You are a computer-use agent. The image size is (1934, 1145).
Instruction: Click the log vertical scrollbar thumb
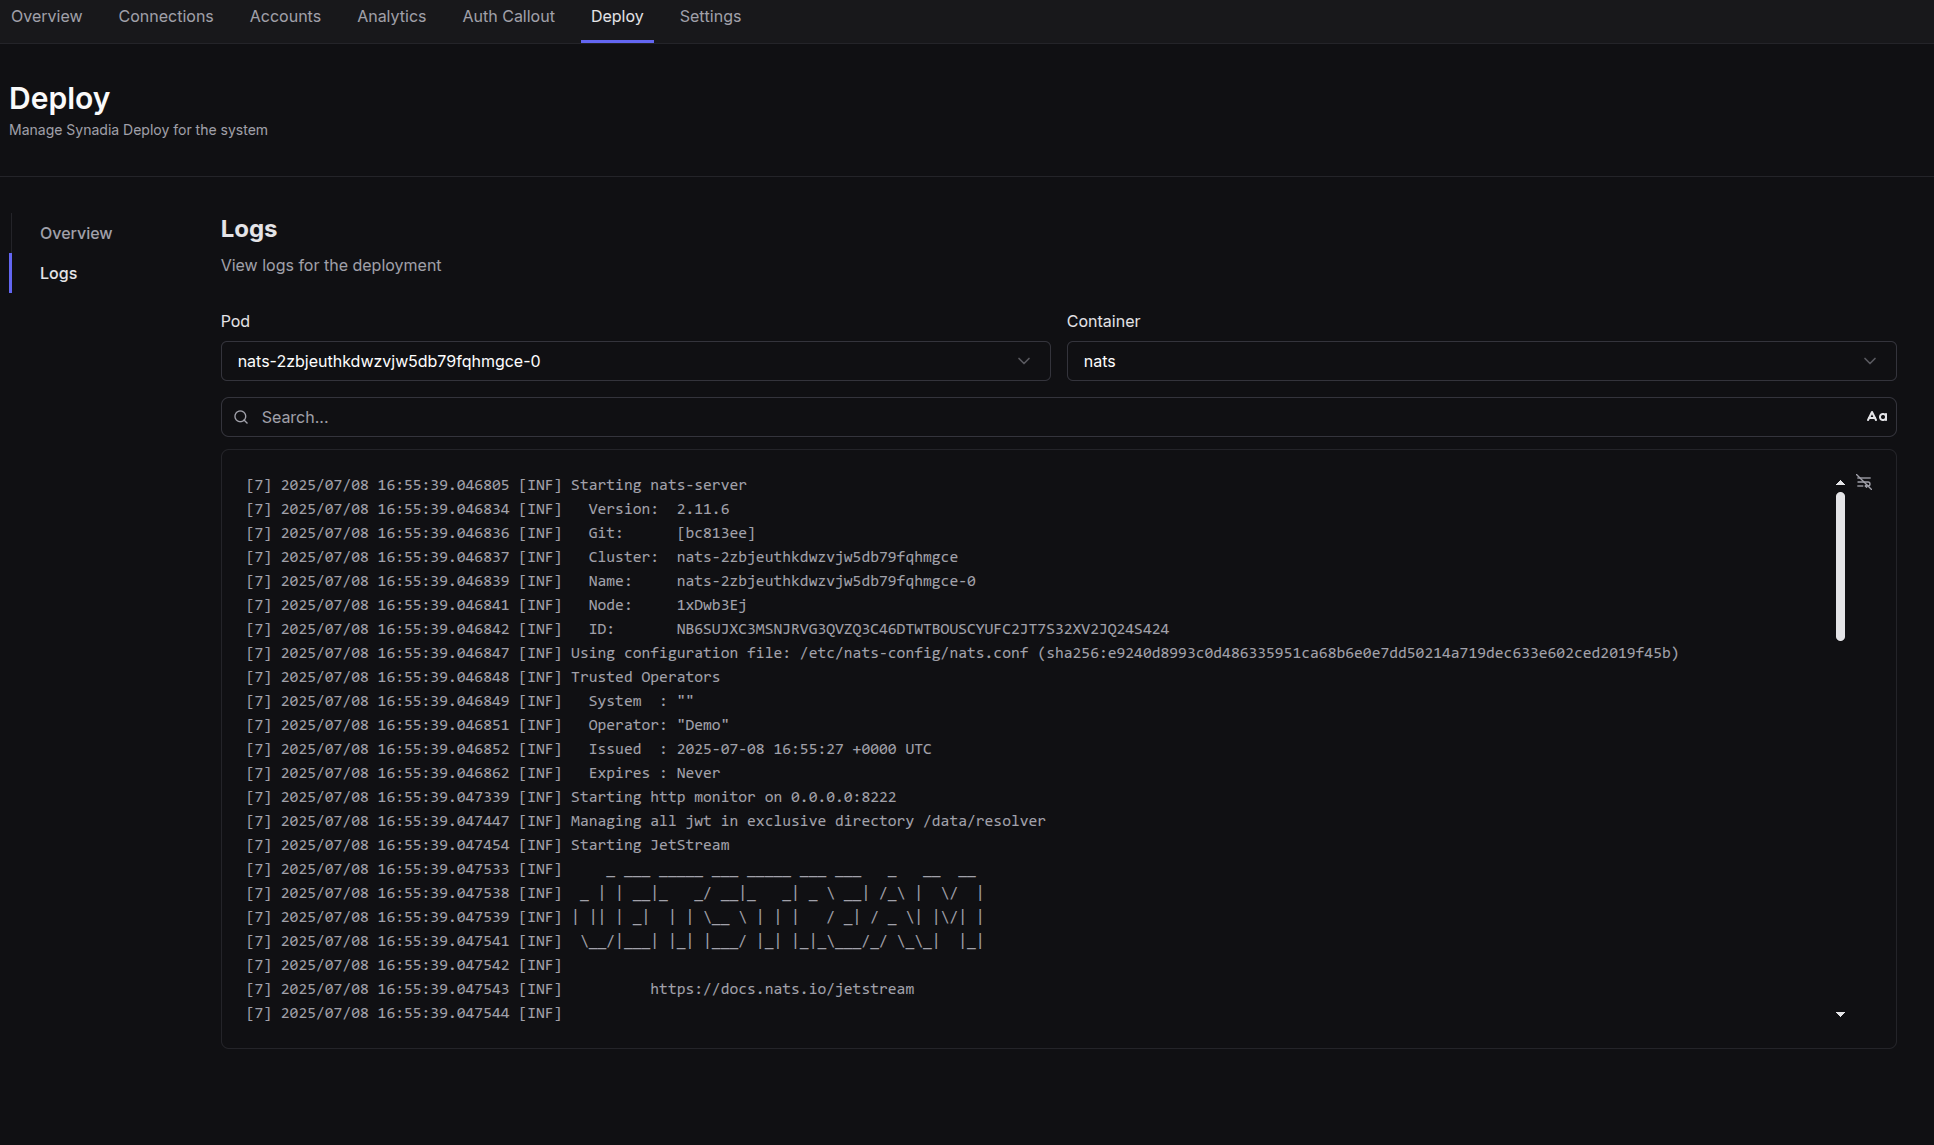click(1840, 566)
